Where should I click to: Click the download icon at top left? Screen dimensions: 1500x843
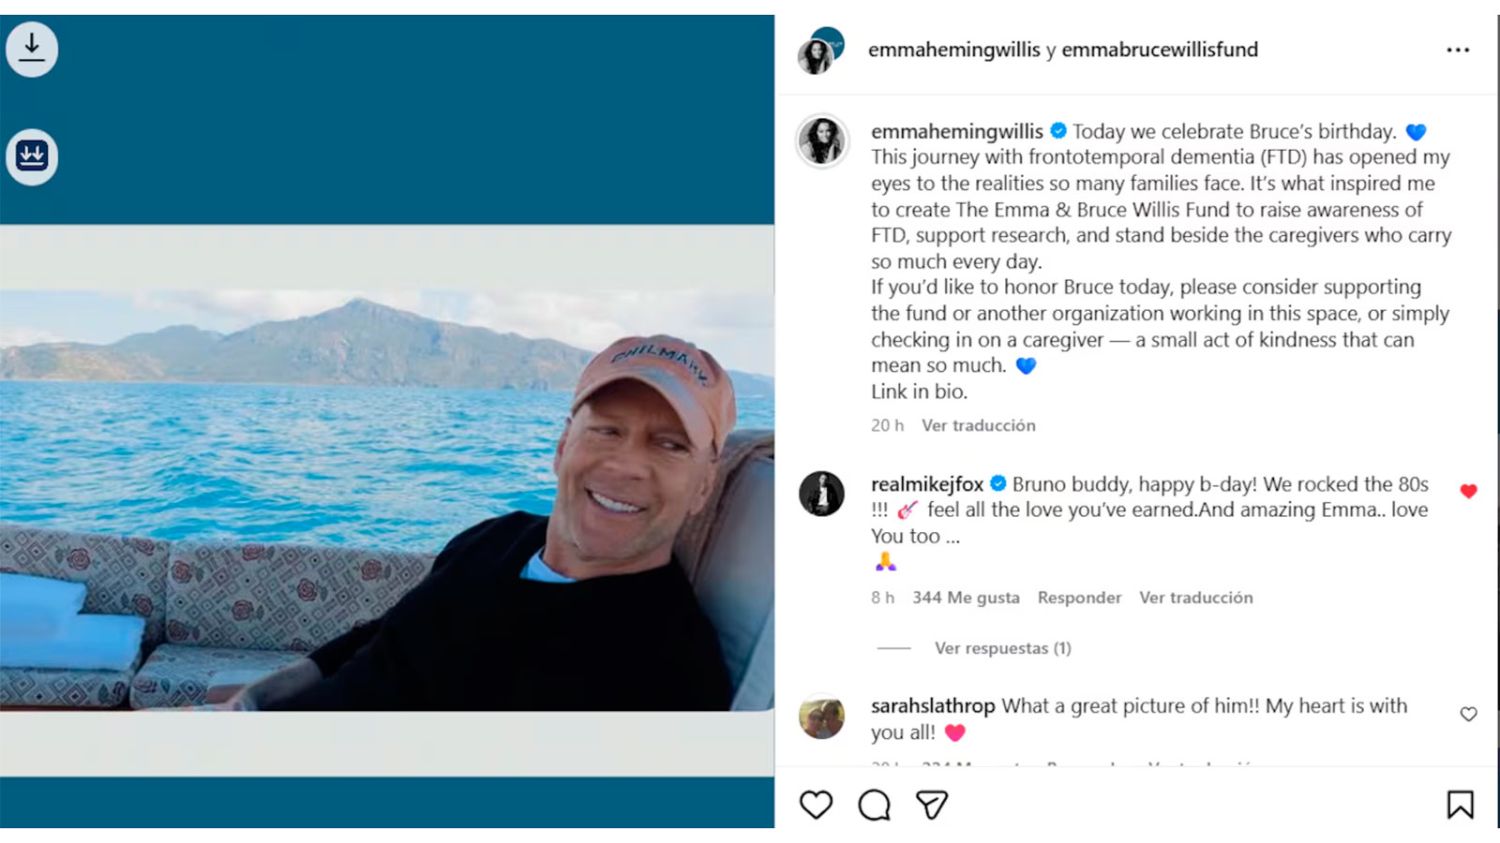pos(32,48)
